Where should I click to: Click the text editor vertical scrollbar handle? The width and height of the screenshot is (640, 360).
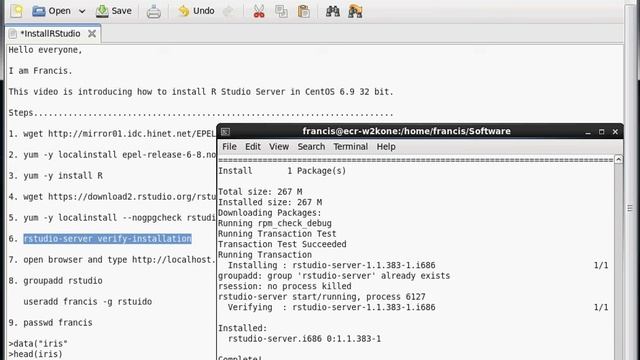[x=630, y=208]
